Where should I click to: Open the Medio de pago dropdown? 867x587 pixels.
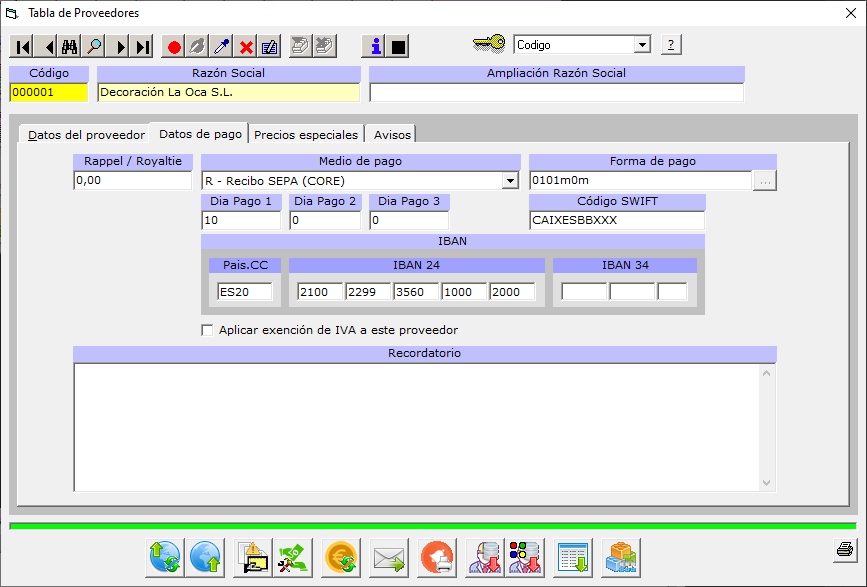(x=510, y=181)
